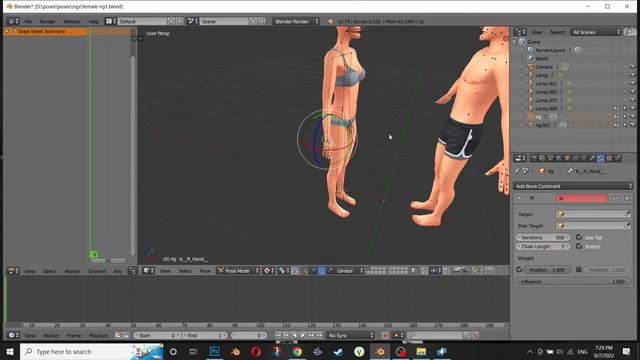Open the Default screen layout selector
Screen dimensions: 640x360
pyautogui.click(x=142, y=21)
